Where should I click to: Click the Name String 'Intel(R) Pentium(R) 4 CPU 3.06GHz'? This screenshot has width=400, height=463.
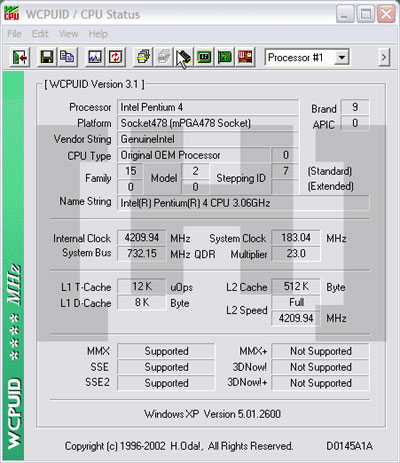click(243, 203)
